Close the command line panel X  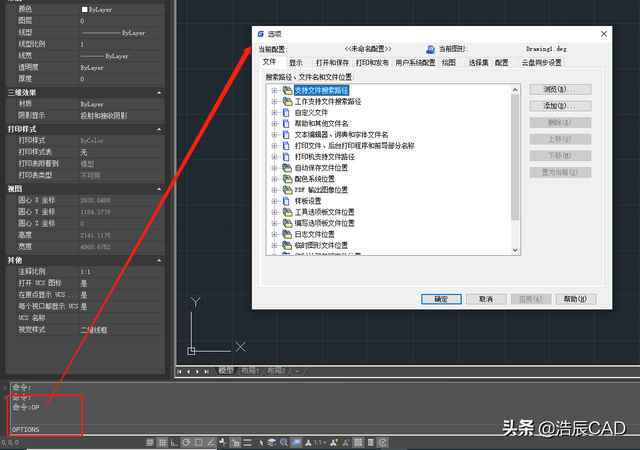coord(5,388)
